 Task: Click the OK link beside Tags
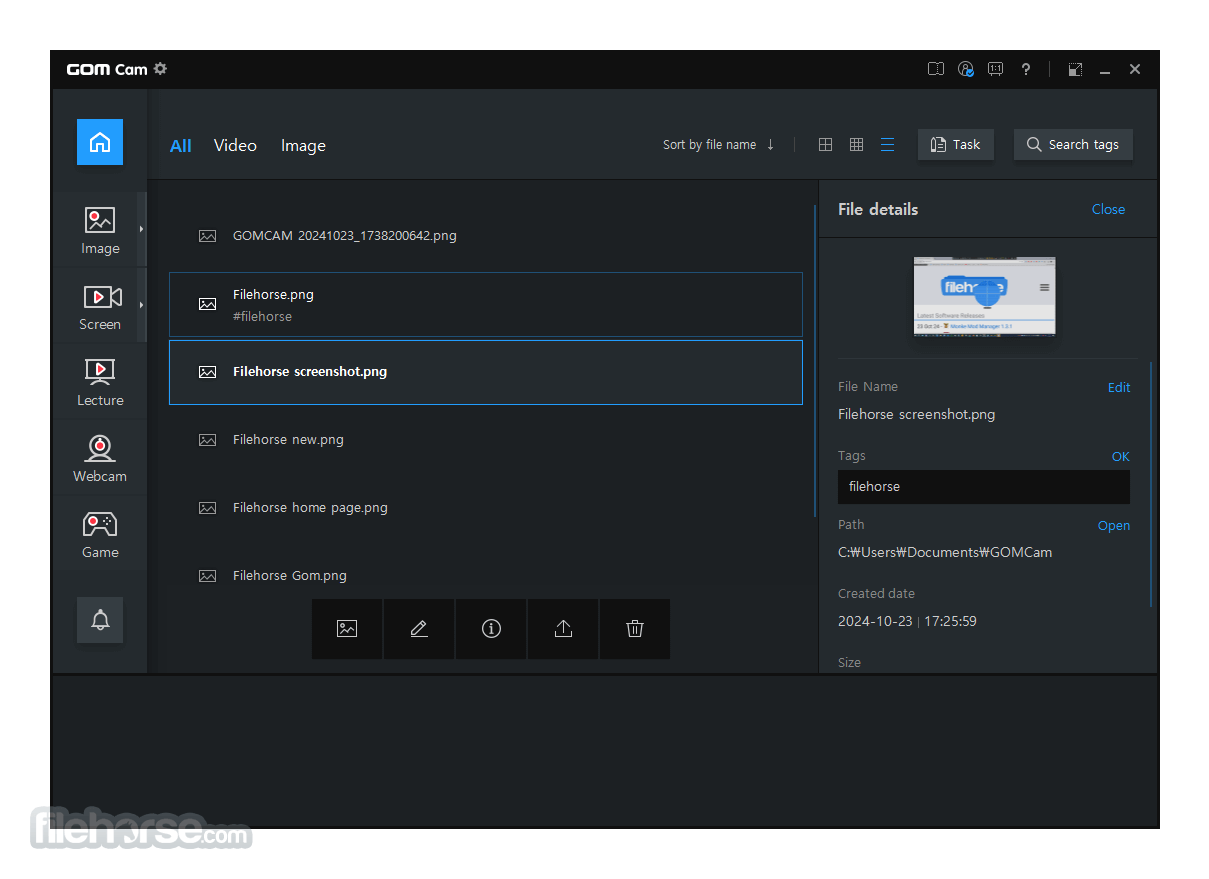point(1121,456)
